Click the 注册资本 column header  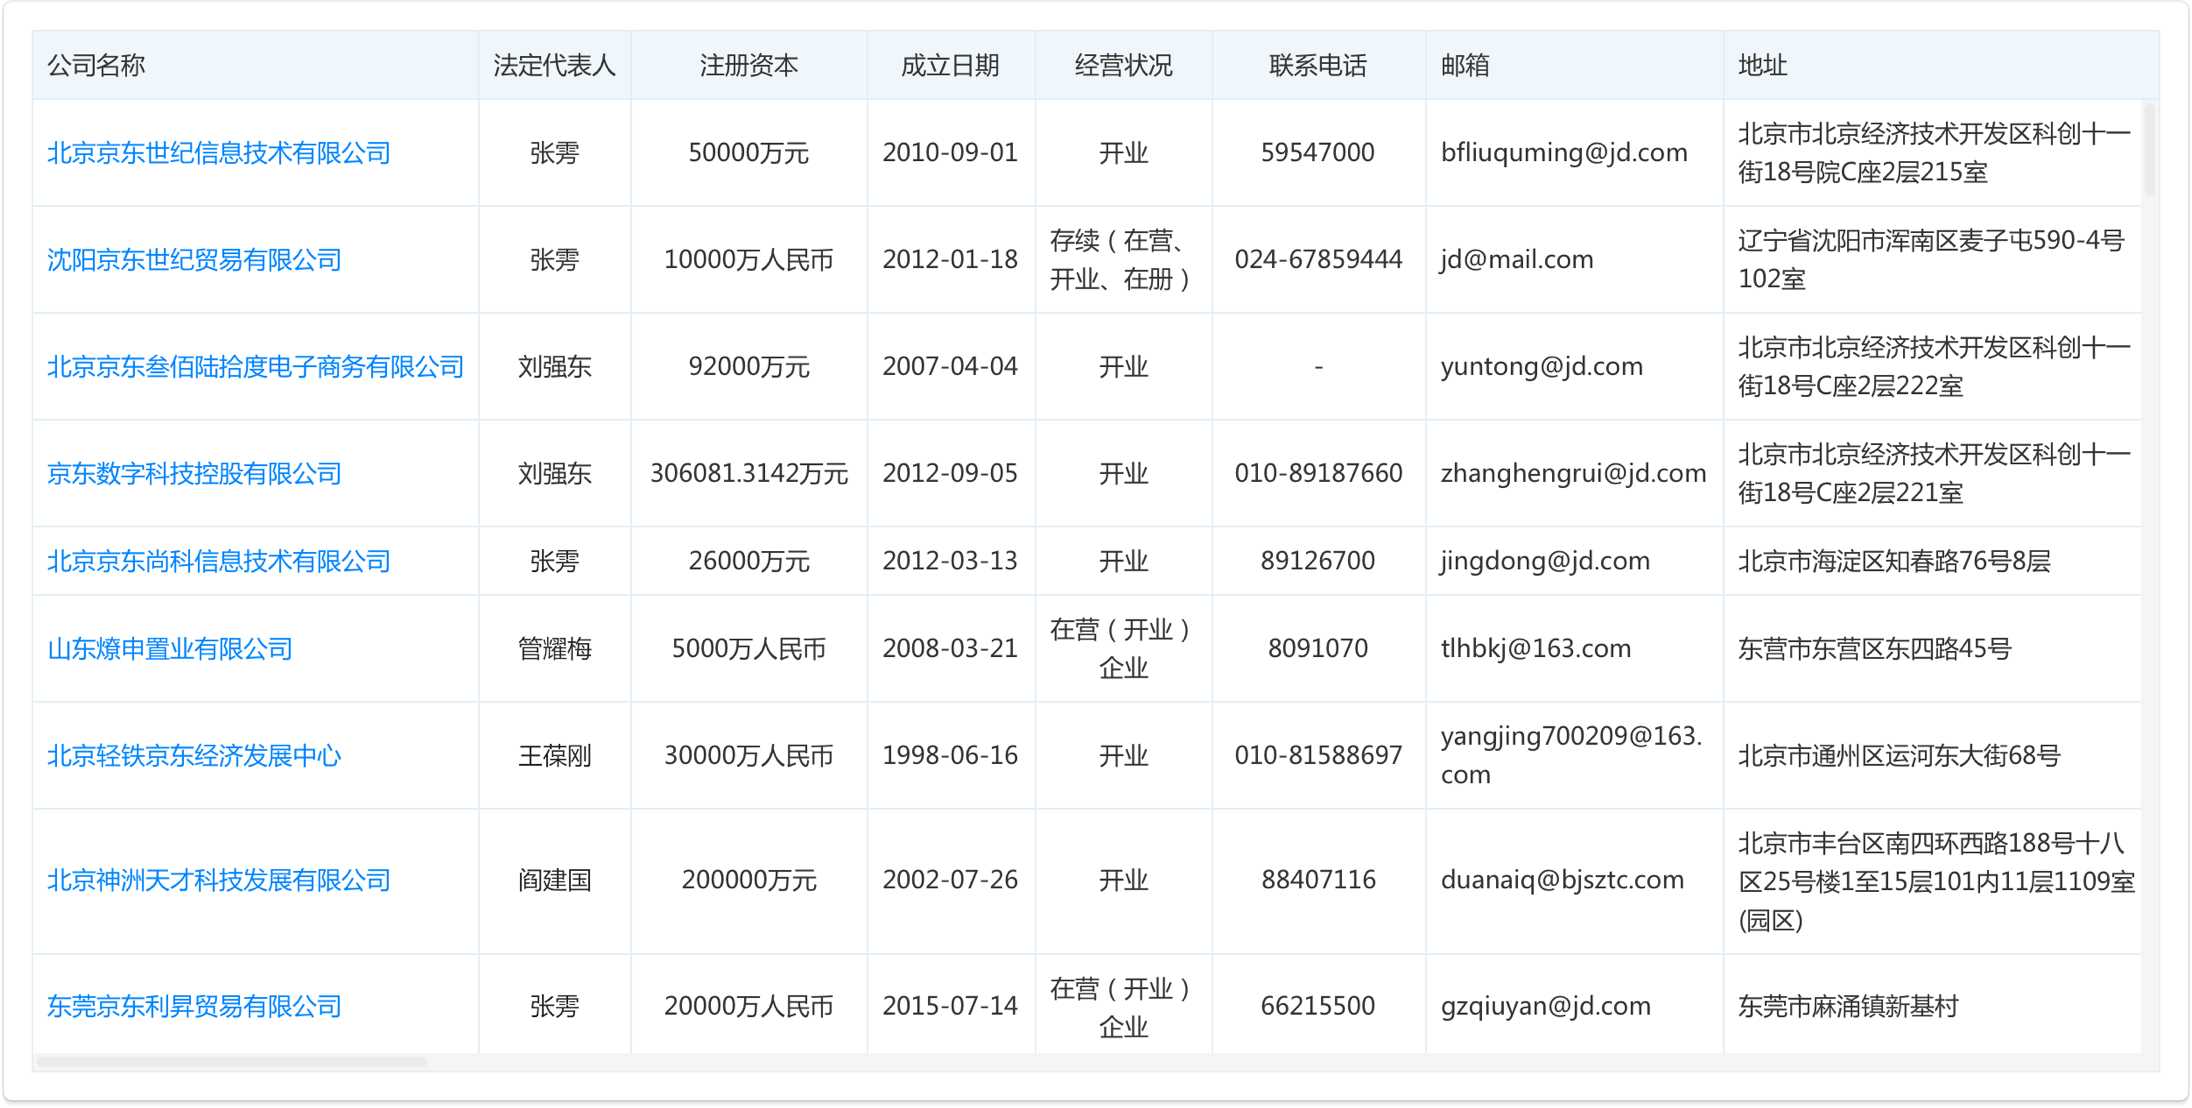[x=748, y=66]
